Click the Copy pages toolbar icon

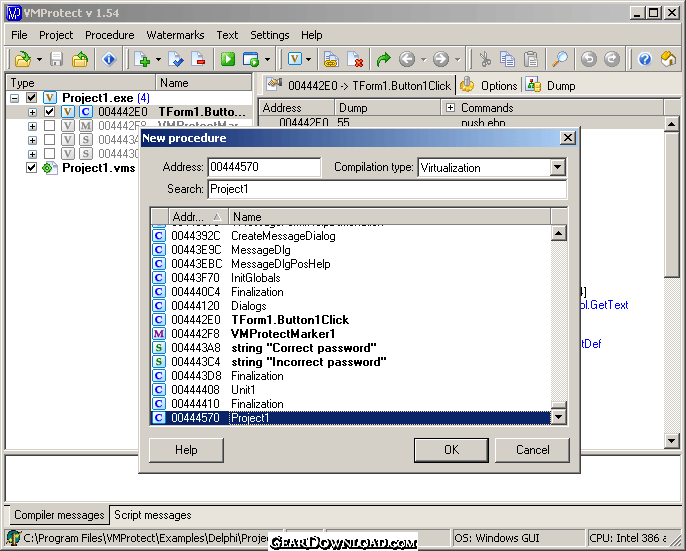point(508,59)
